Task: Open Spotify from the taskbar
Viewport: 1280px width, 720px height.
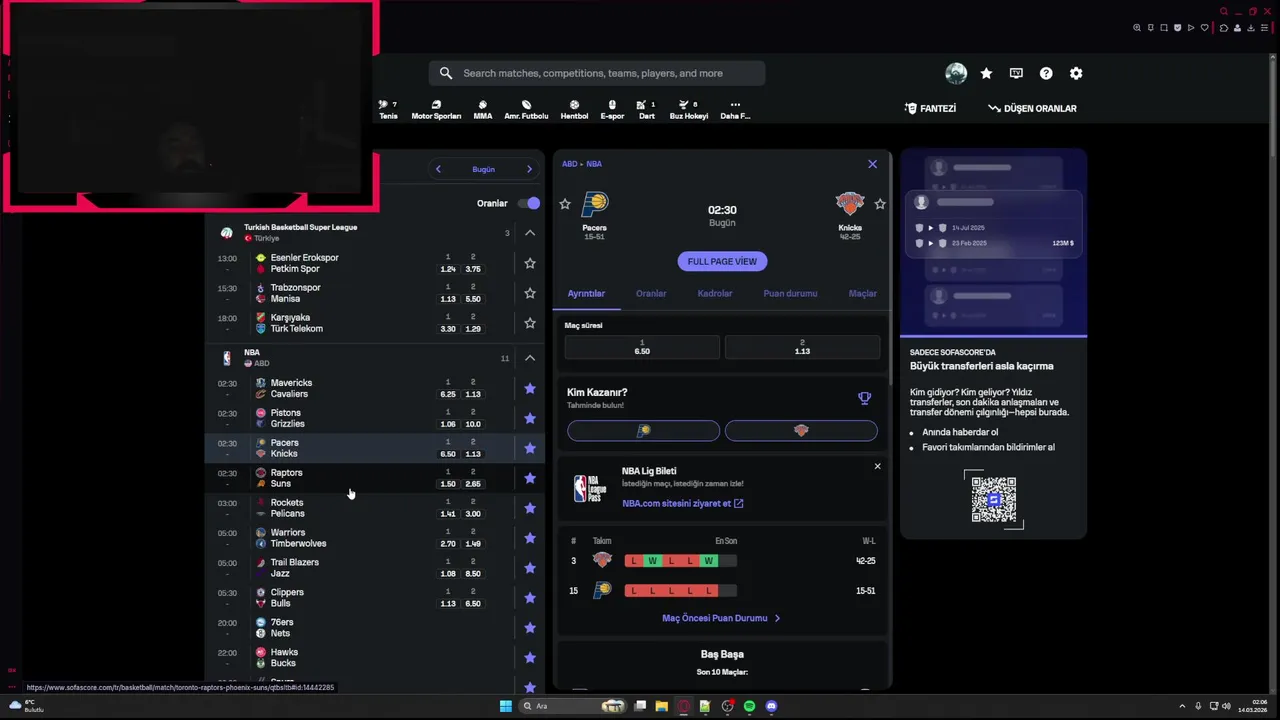Action: point(749,706)
